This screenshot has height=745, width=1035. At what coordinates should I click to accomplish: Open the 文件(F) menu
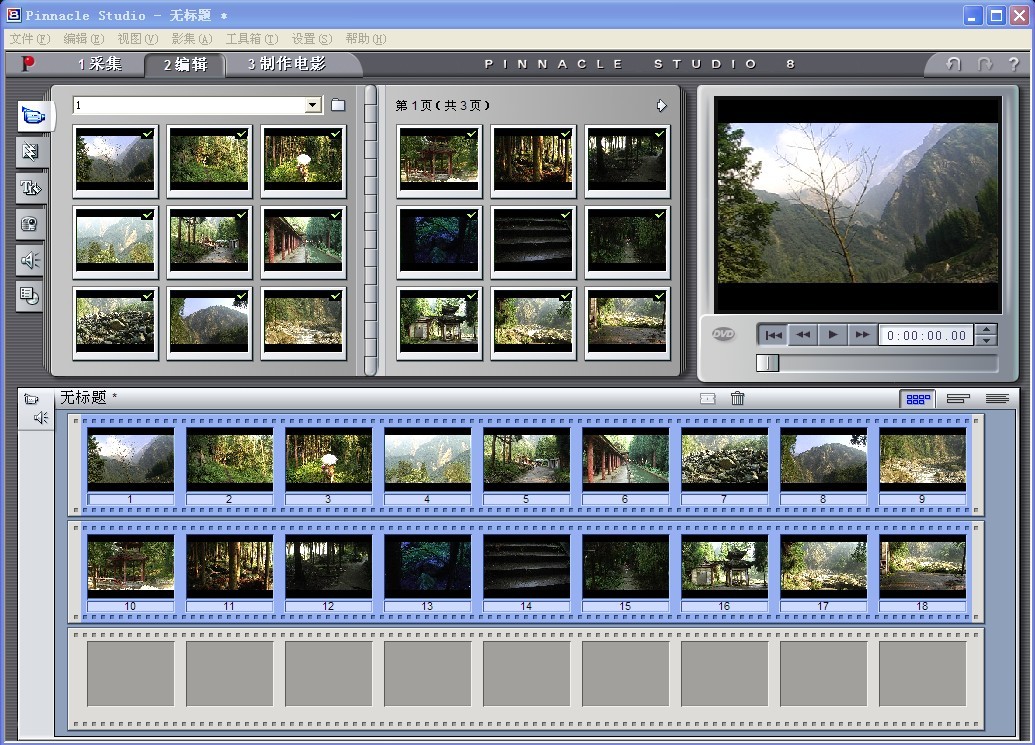[29, 39]
